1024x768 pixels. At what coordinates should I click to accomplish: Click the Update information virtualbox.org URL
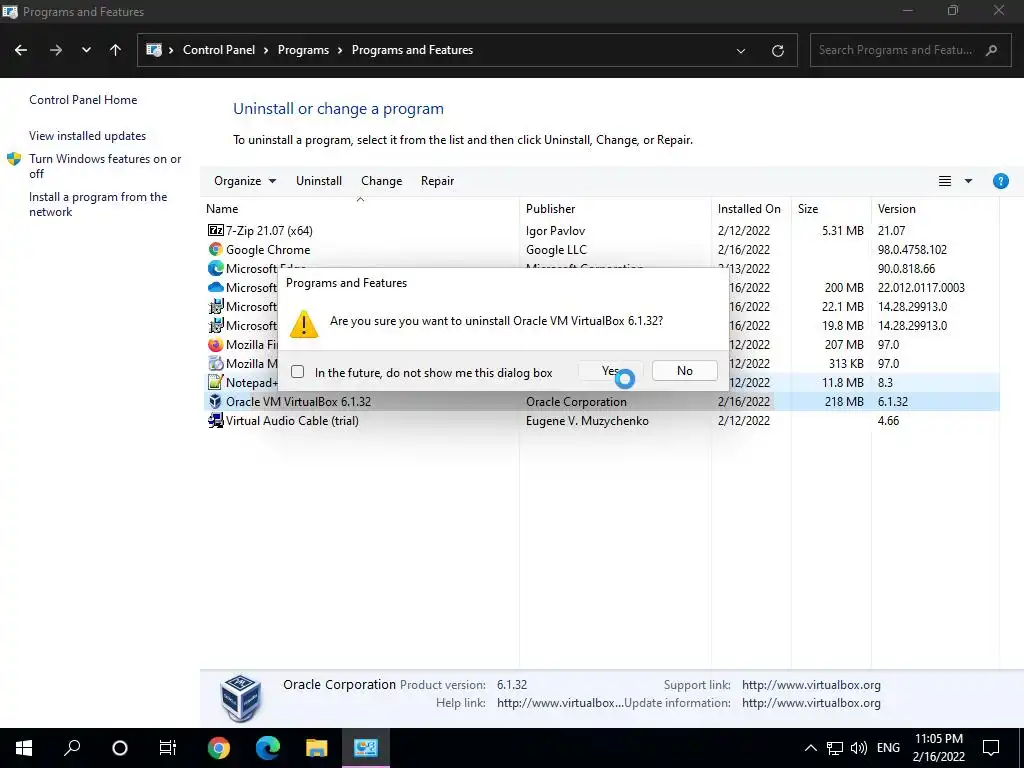811,703
